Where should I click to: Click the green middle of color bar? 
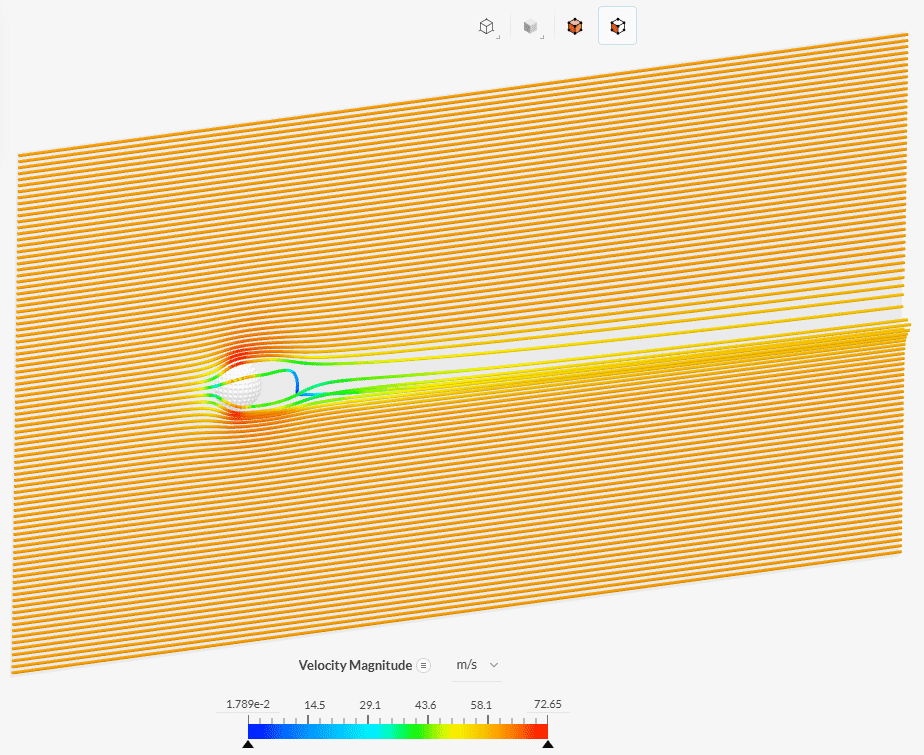point(398,731)
